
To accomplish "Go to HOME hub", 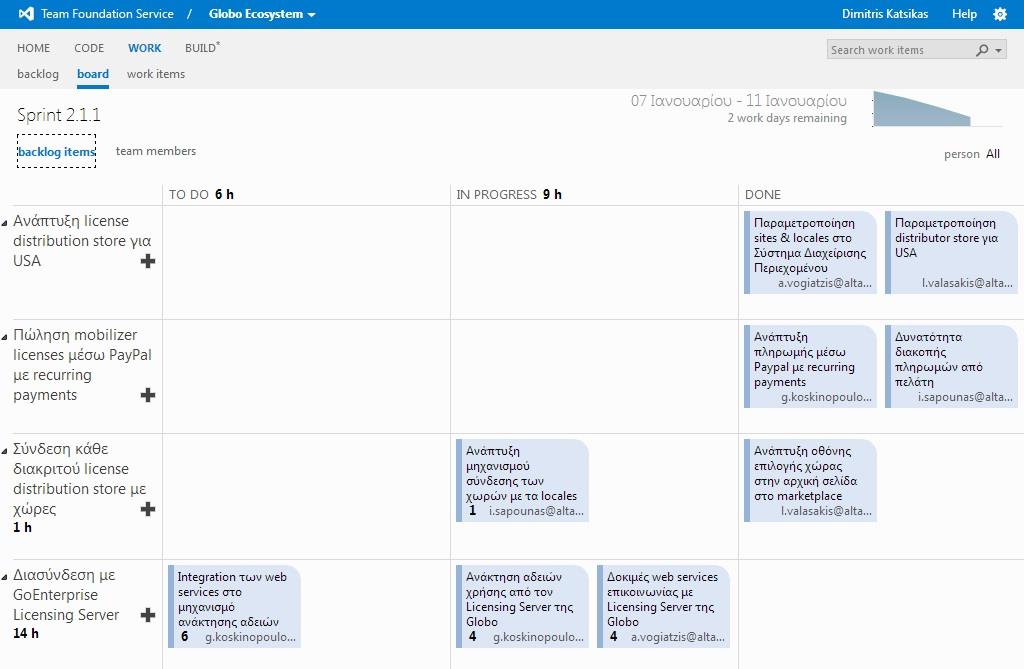I will click(x=33, y=48).
